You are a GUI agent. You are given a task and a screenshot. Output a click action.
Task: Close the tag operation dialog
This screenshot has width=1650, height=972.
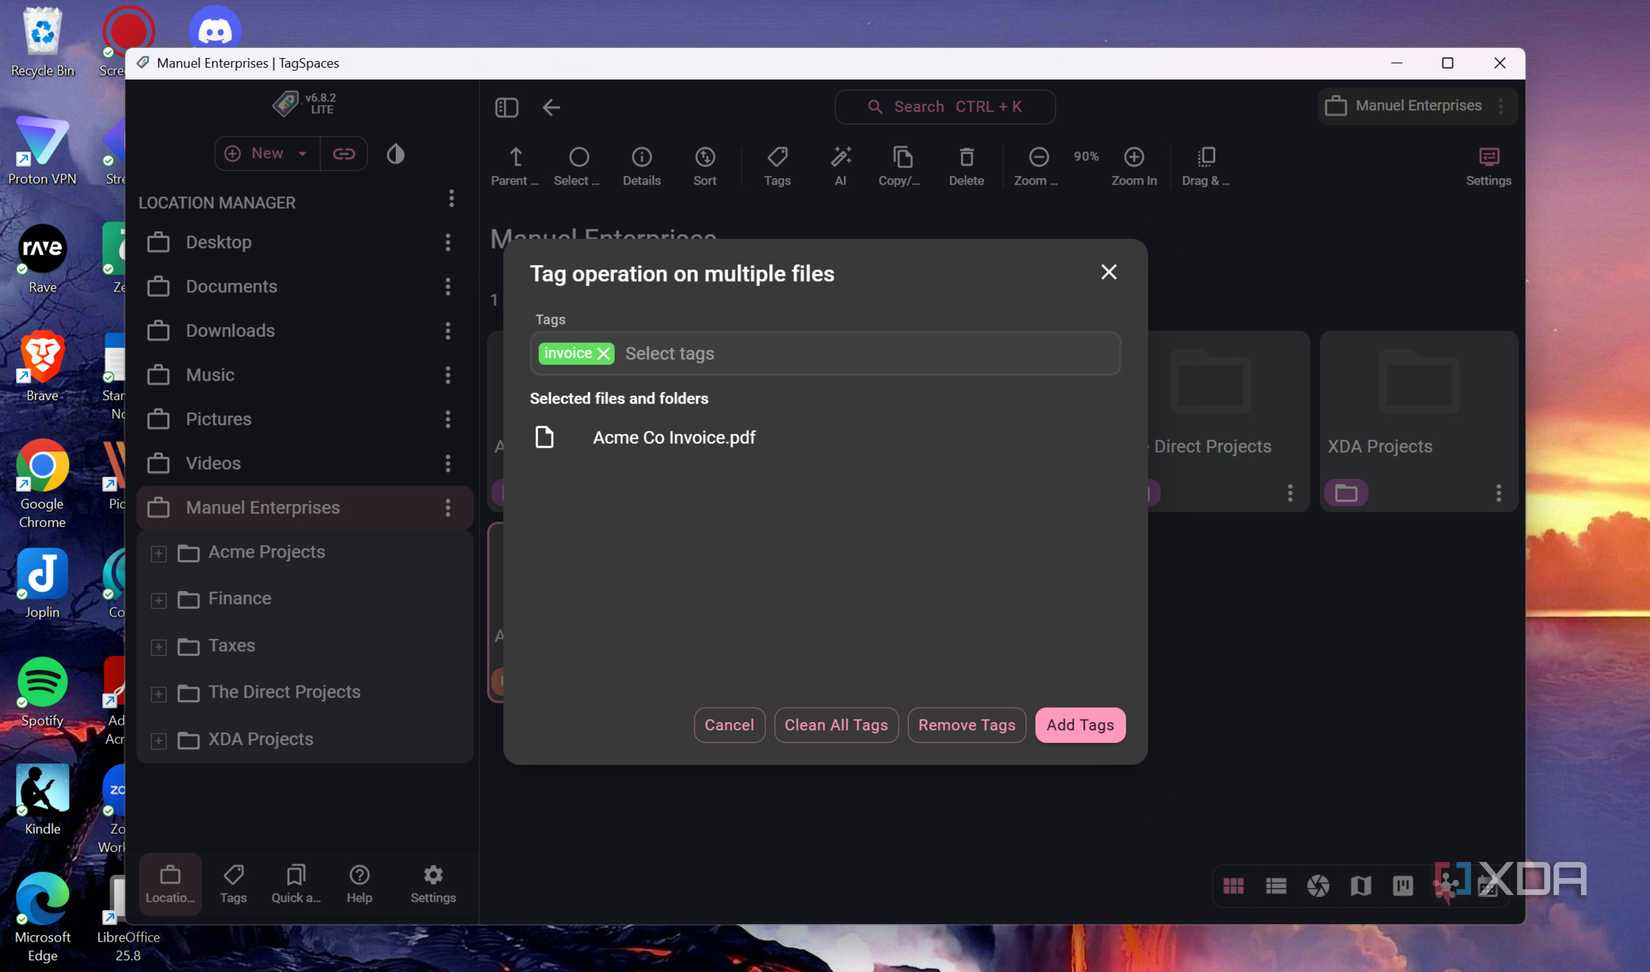click(x=1109, y=272)
